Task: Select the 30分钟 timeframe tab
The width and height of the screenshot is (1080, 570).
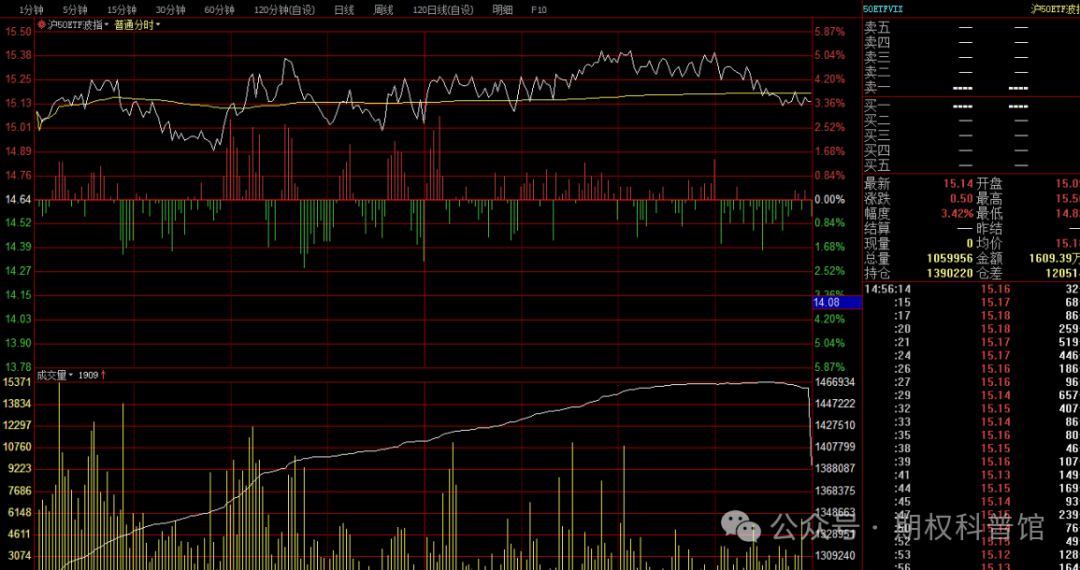Action: (170, 9)
